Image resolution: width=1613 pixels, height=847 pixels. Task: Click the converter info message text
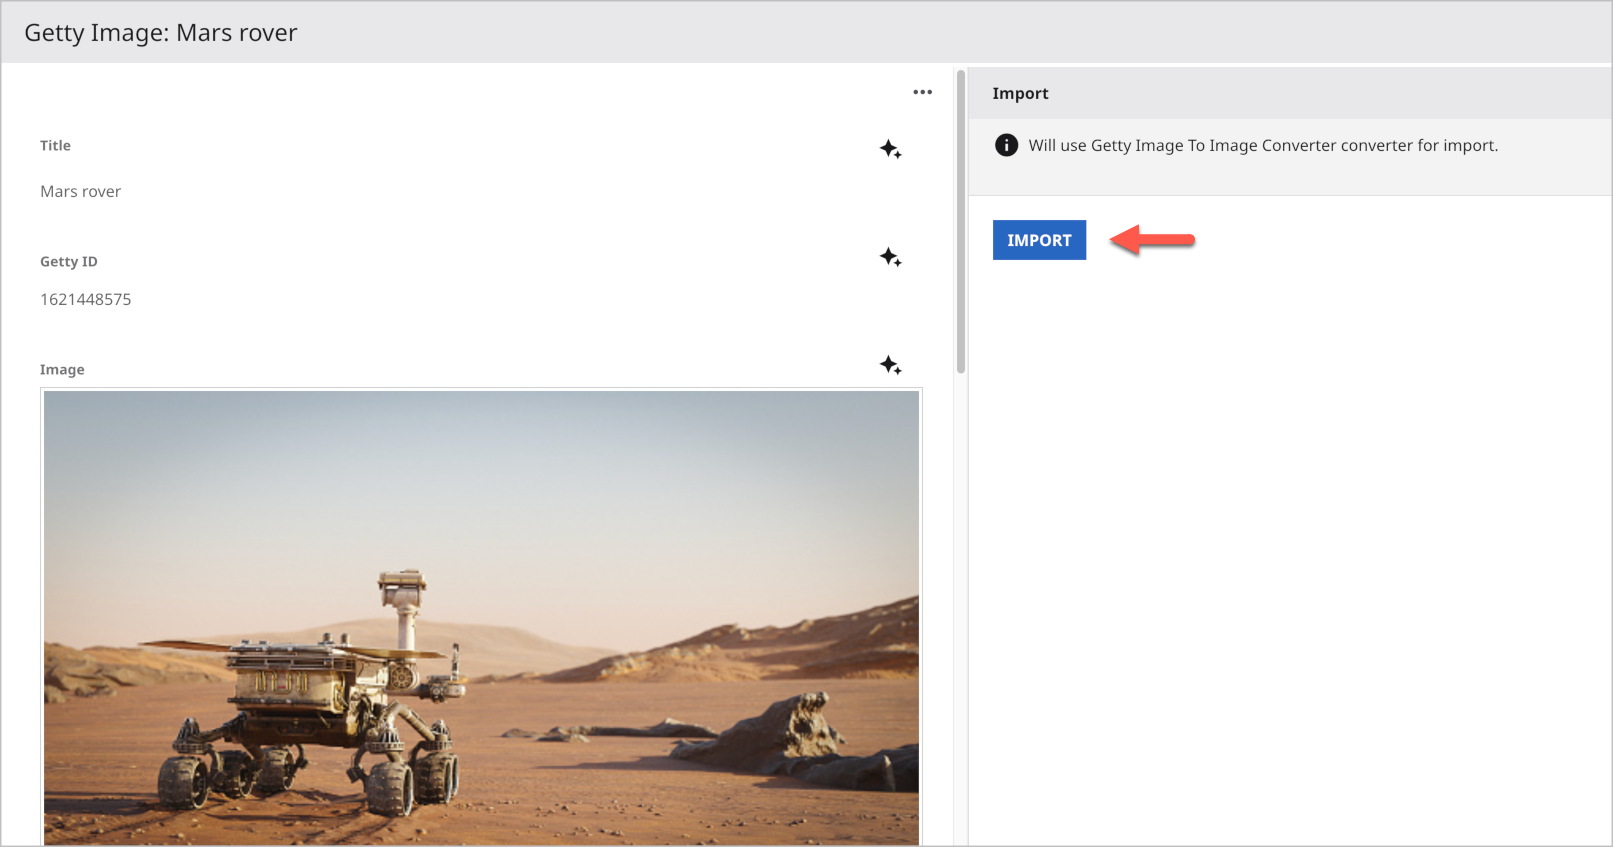(1263, 145)
